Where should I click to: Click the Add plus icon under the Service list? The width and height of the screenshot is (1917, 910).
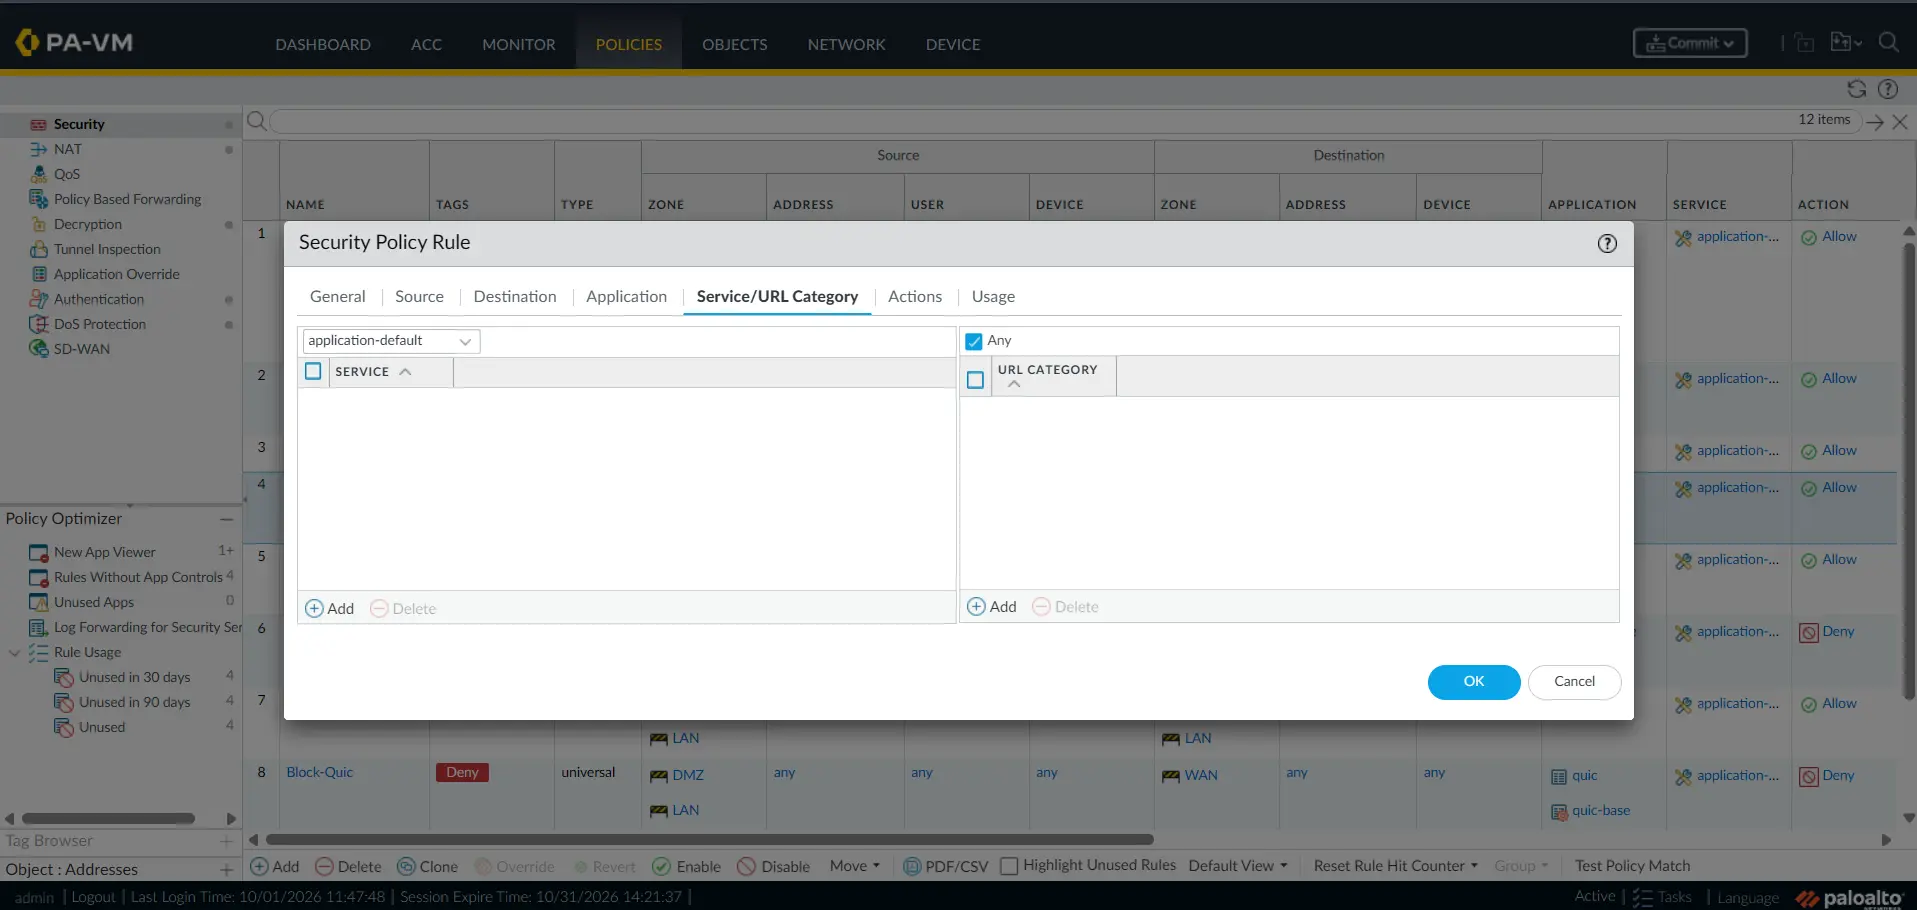(x=314, y=609)
